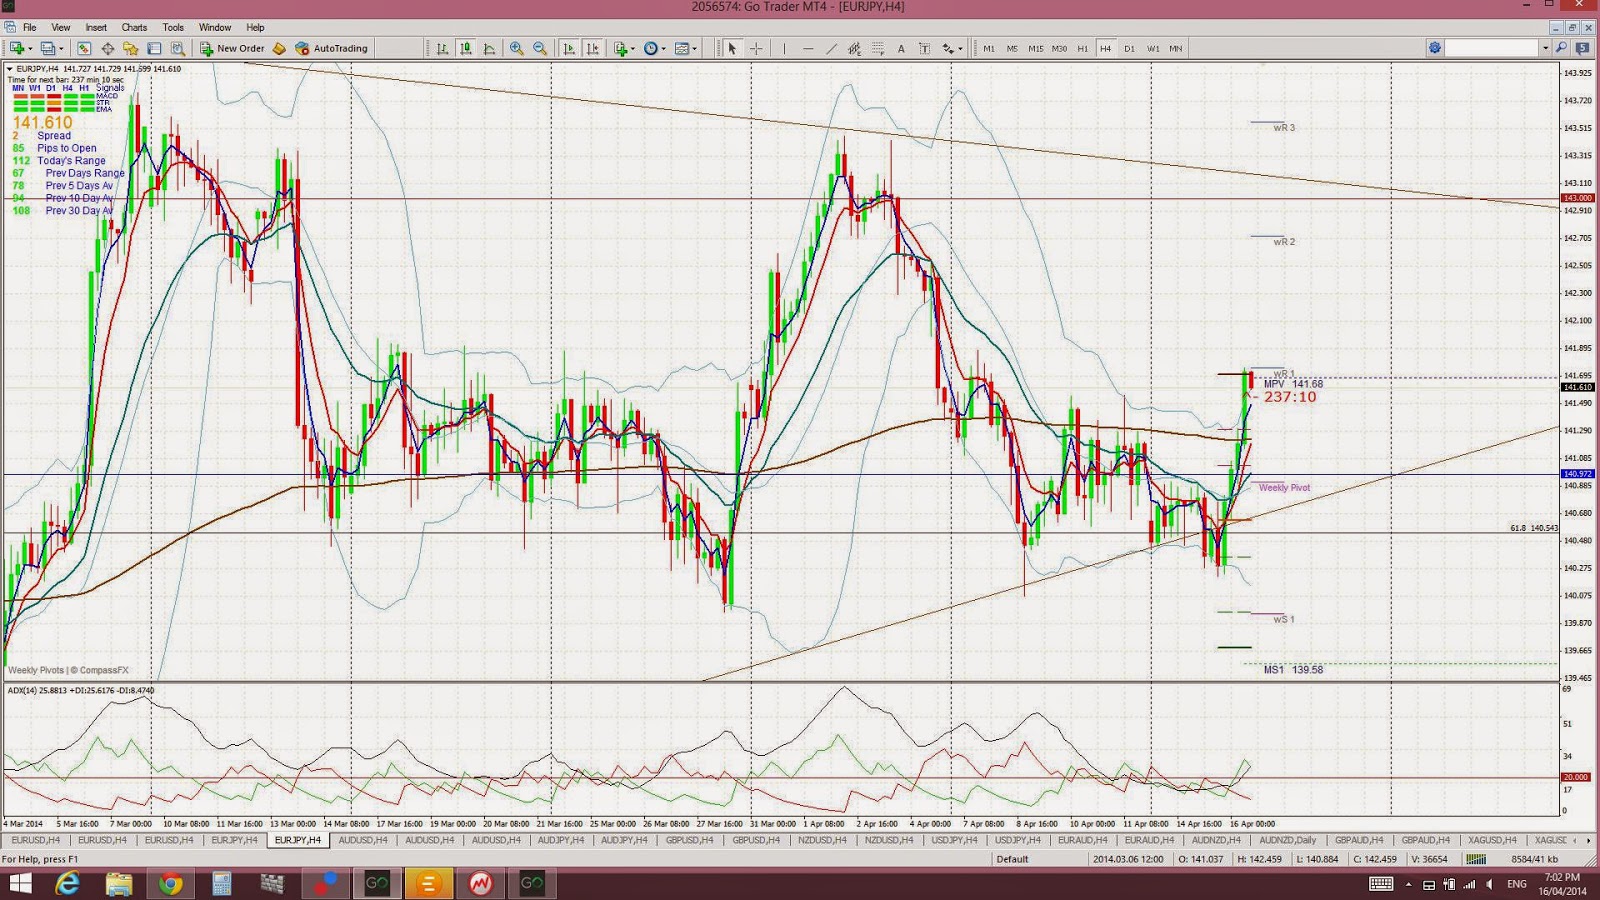Open a new chart window icon

click(17, 48)
